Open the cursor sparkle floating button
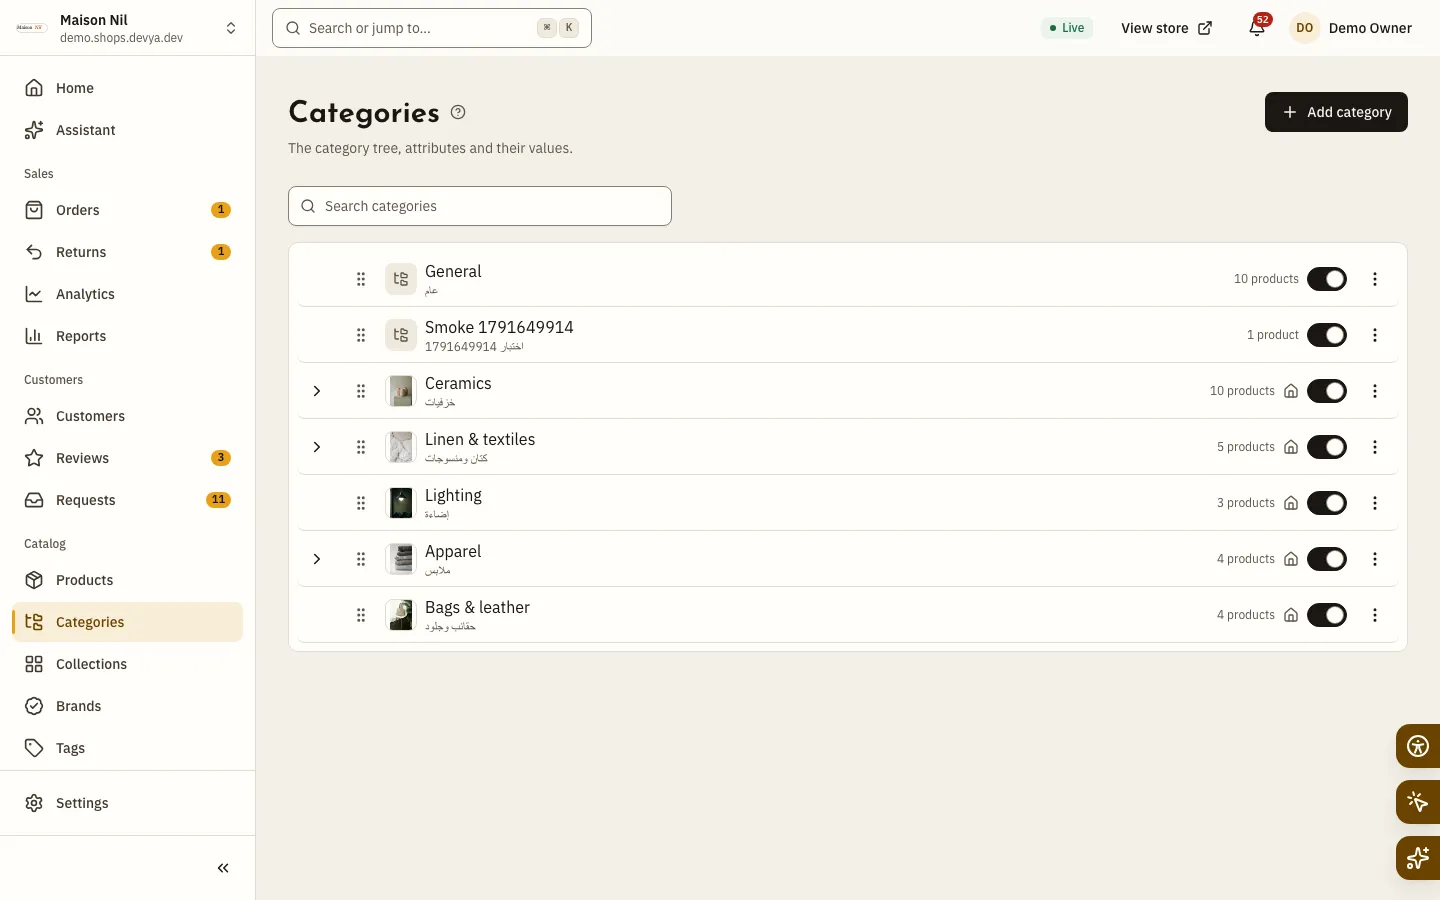The image size is (1440, 900). tap(1418, 802)
